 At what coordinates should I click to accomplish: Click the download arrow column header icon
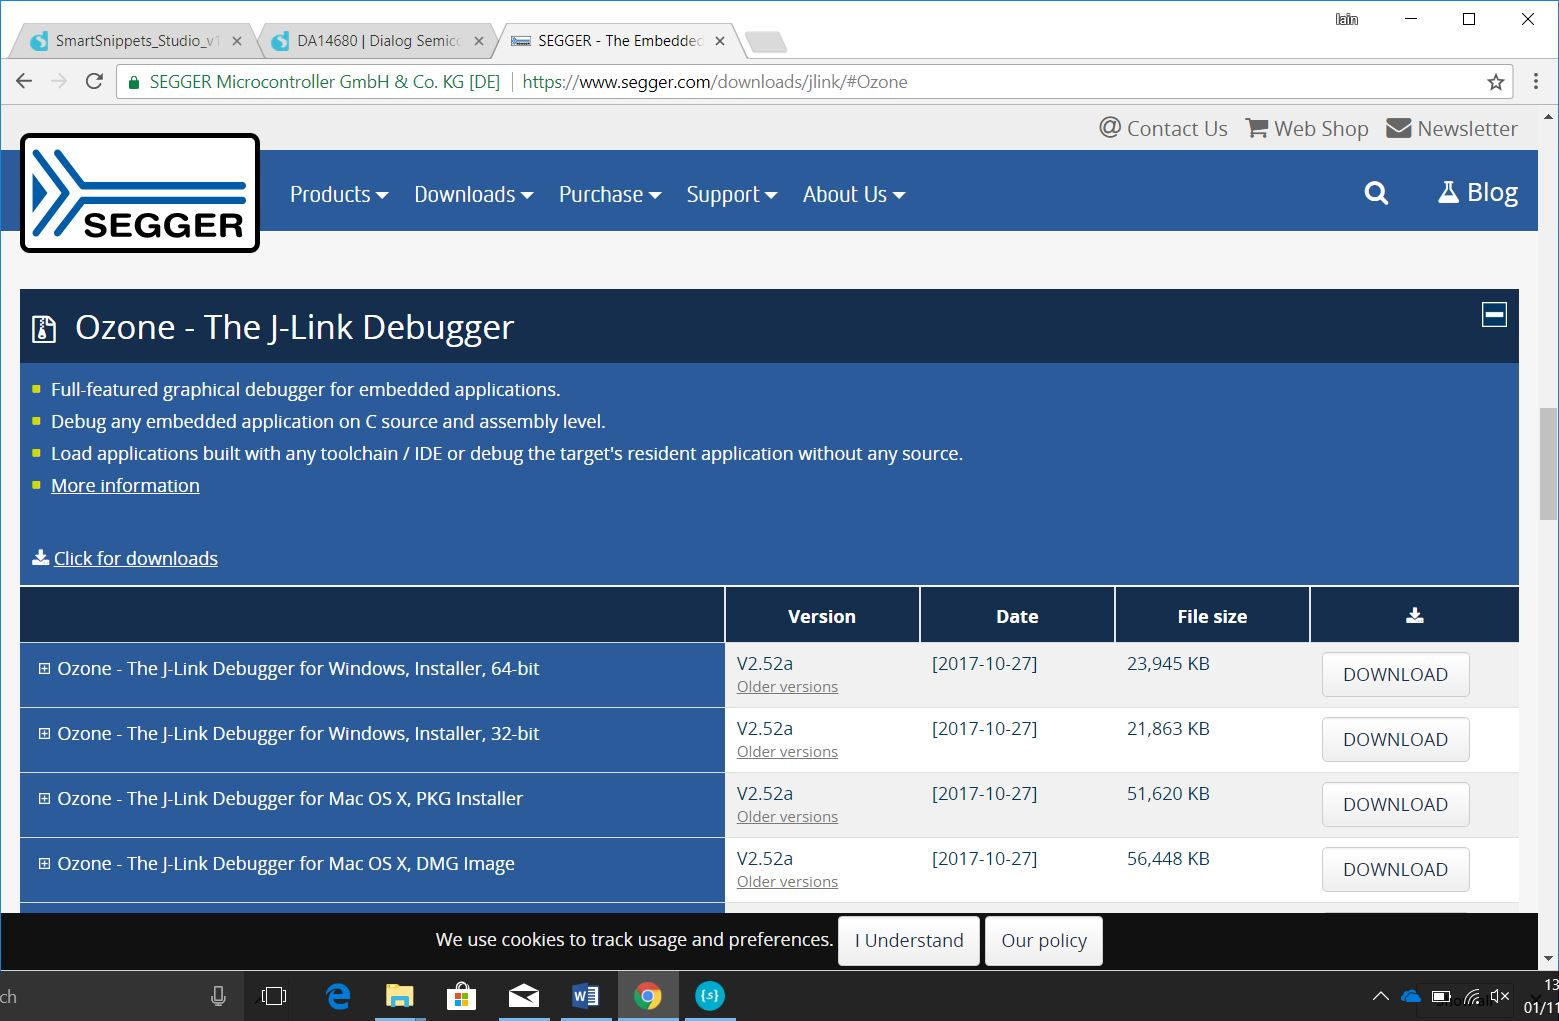(x=1414, y=615)
